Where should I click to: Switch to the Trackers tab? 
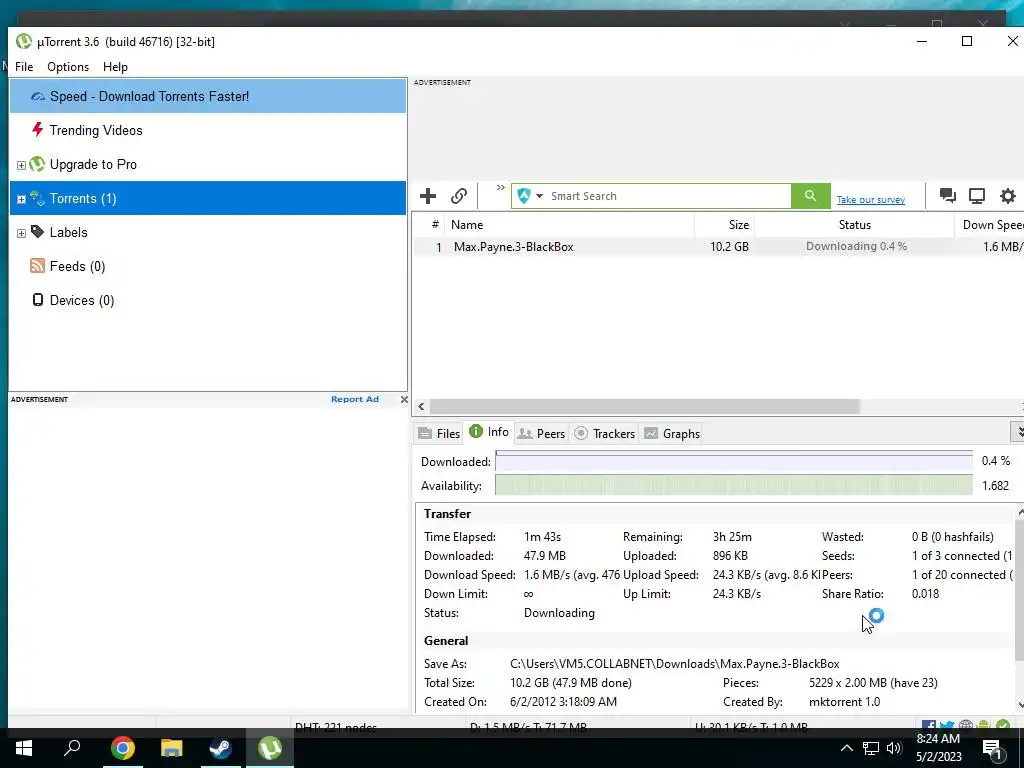coord(604,434)
